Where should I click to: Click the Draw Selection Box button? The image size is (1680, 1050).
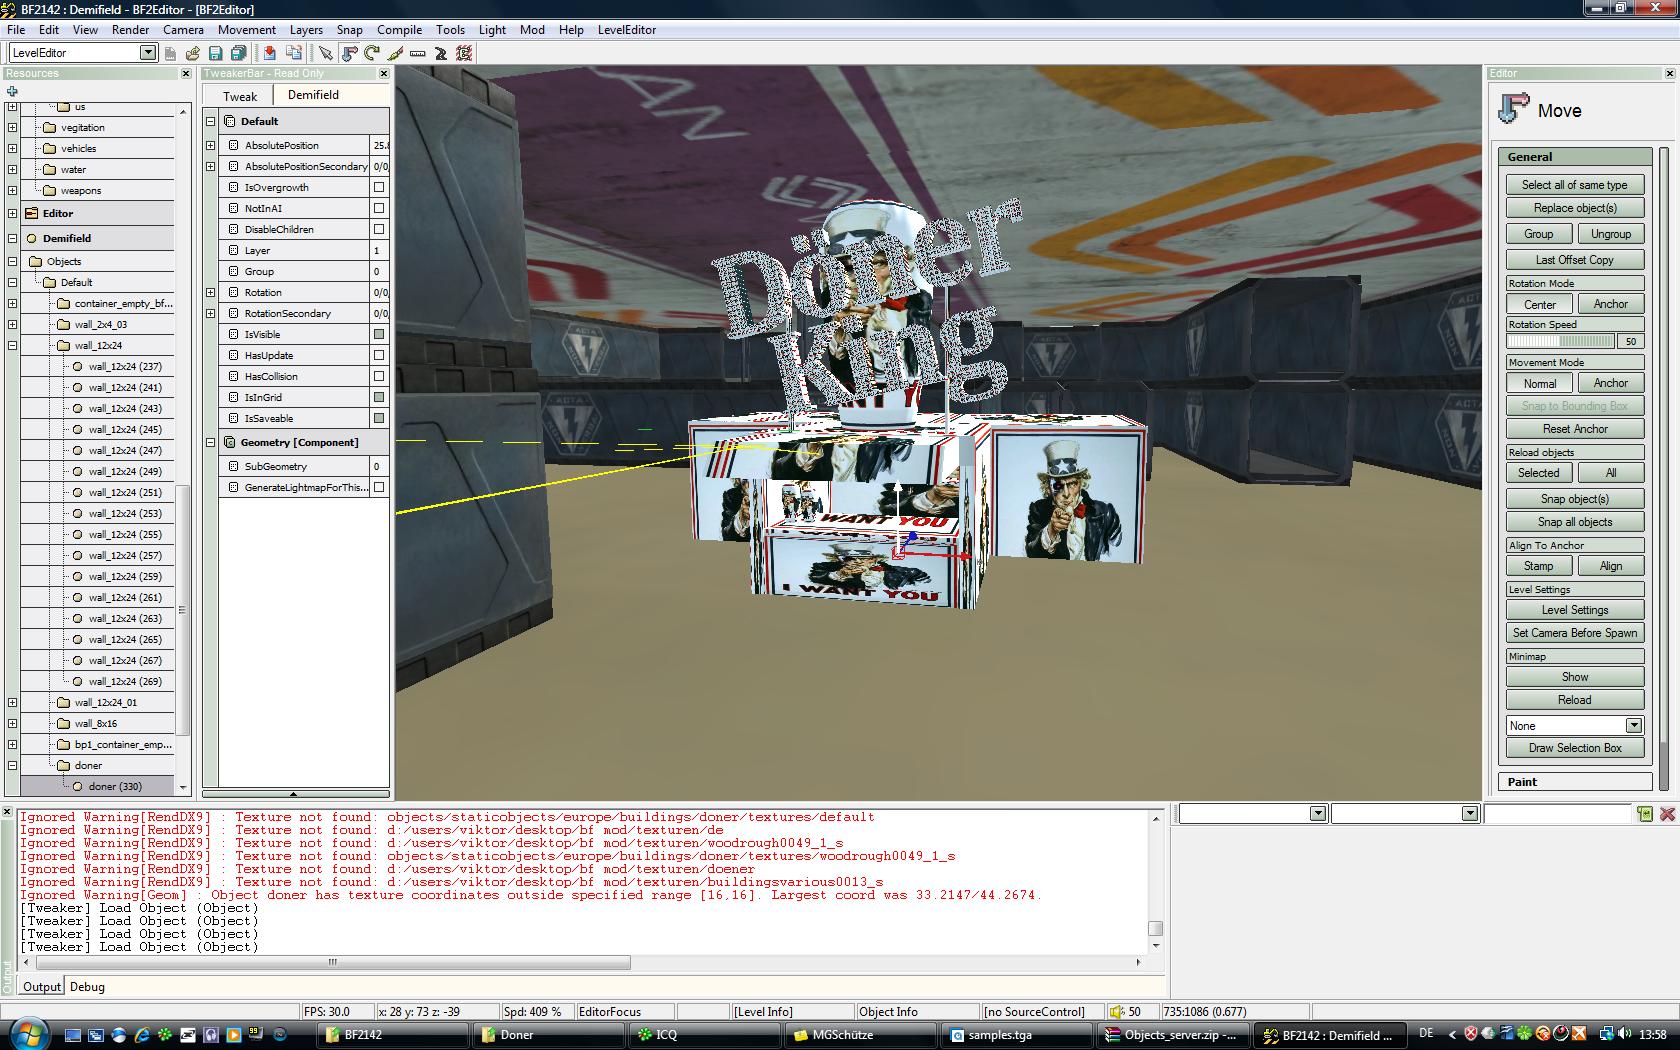pyautogui.click(x=1575, y=748)
